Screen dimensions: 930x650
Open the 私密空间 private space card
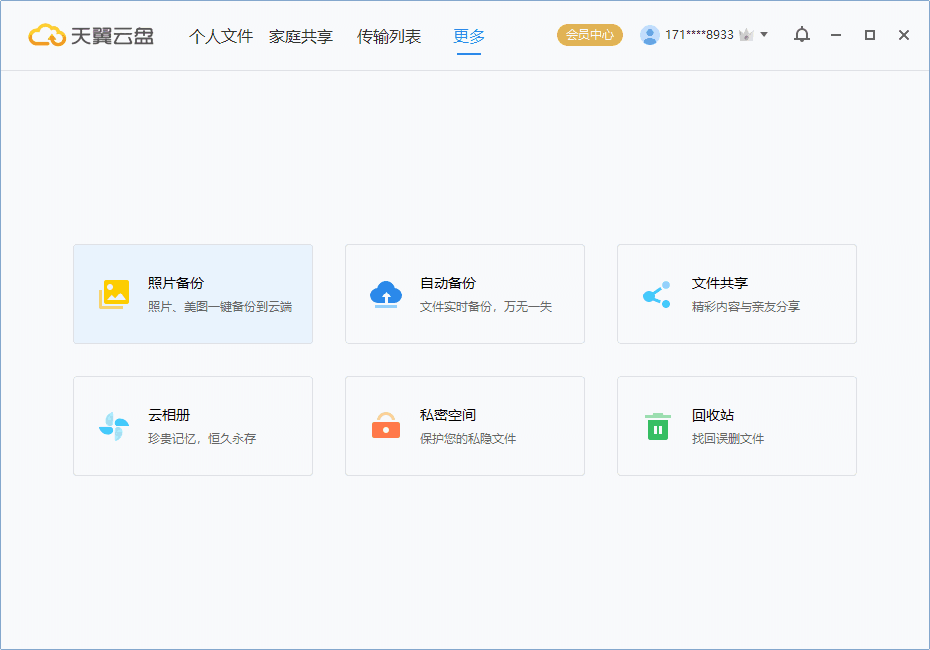464,425
